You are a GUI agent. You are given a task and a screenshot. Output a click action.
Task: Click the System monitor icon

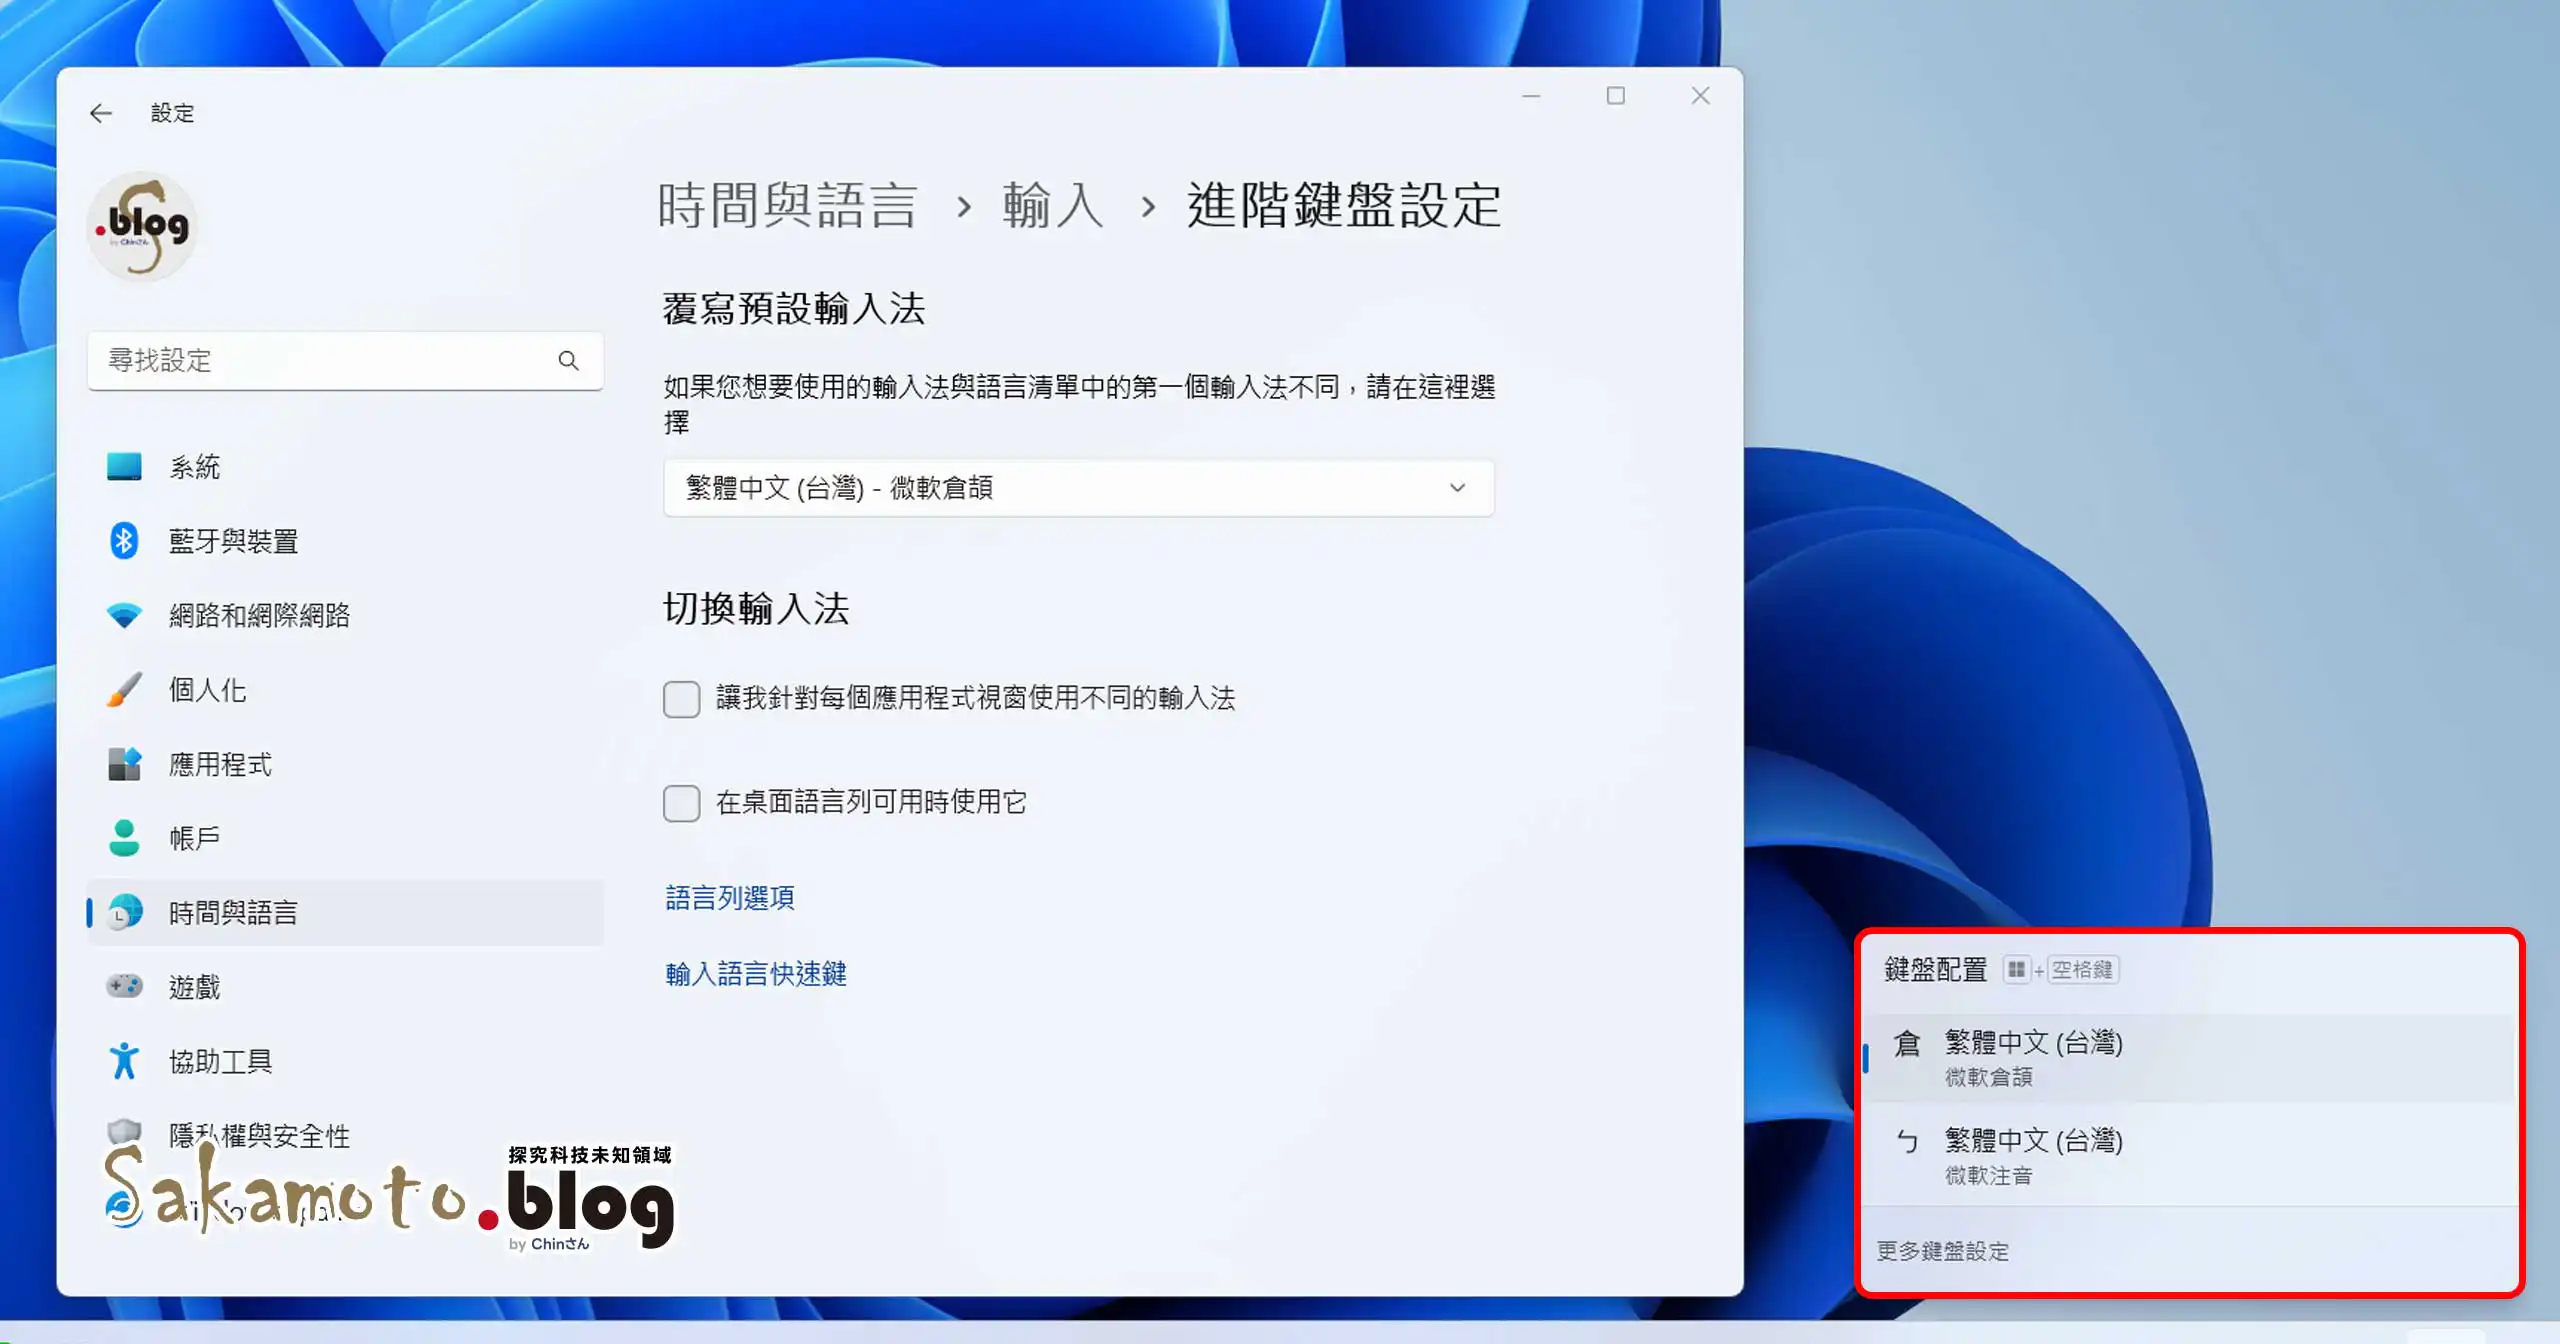(x=124, y=466)
